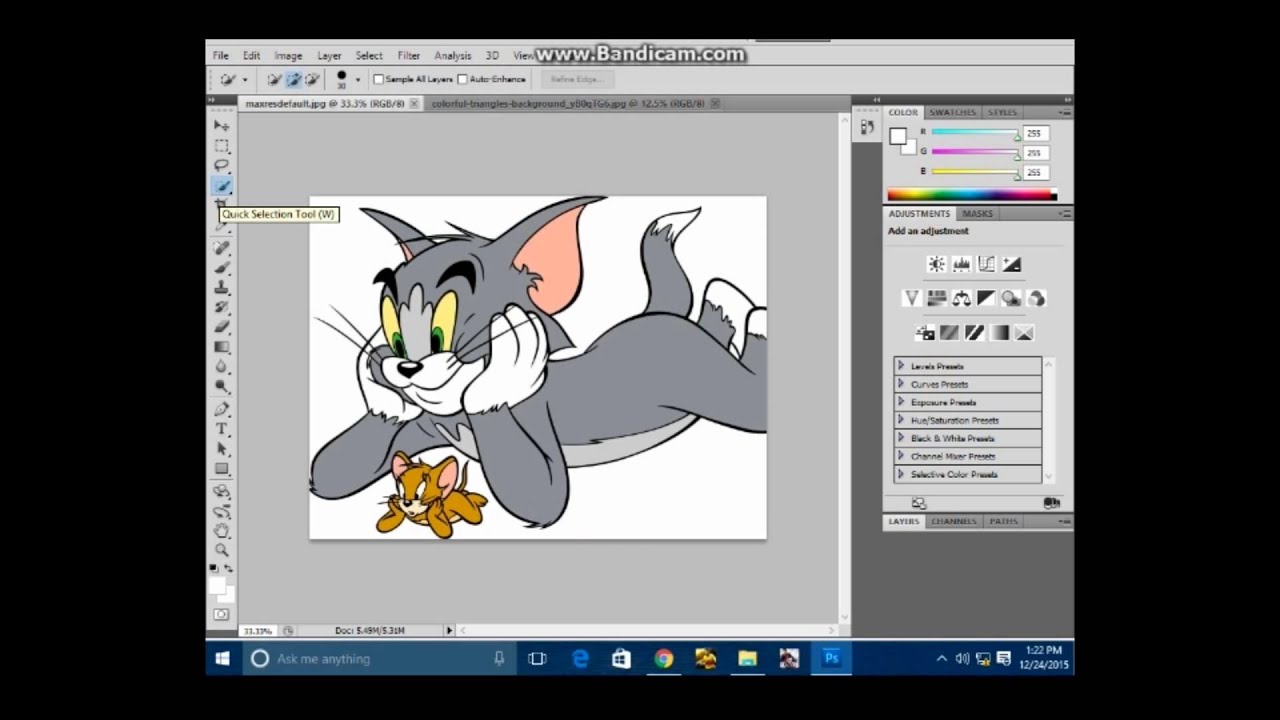Open the Image menu
Screen dimensions: 1280x720
tap(288, 56)
